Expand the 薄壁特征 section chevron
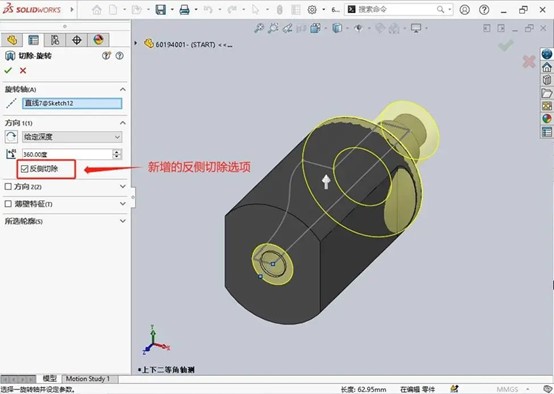The height and width of the screenshot is (394, 554). [x=123, y=204]
